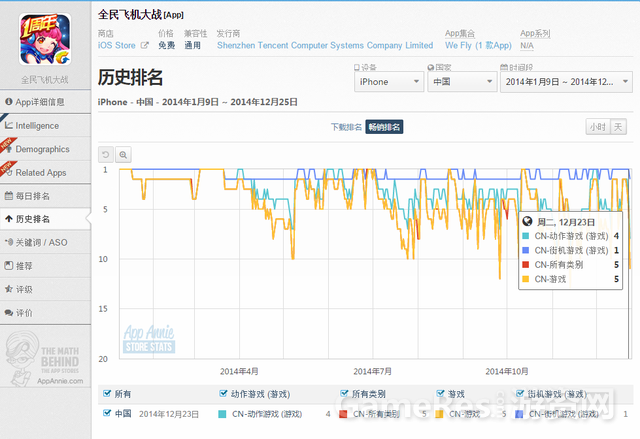Open the iOS Store link
640x439 pixels.
click(117, 45)
